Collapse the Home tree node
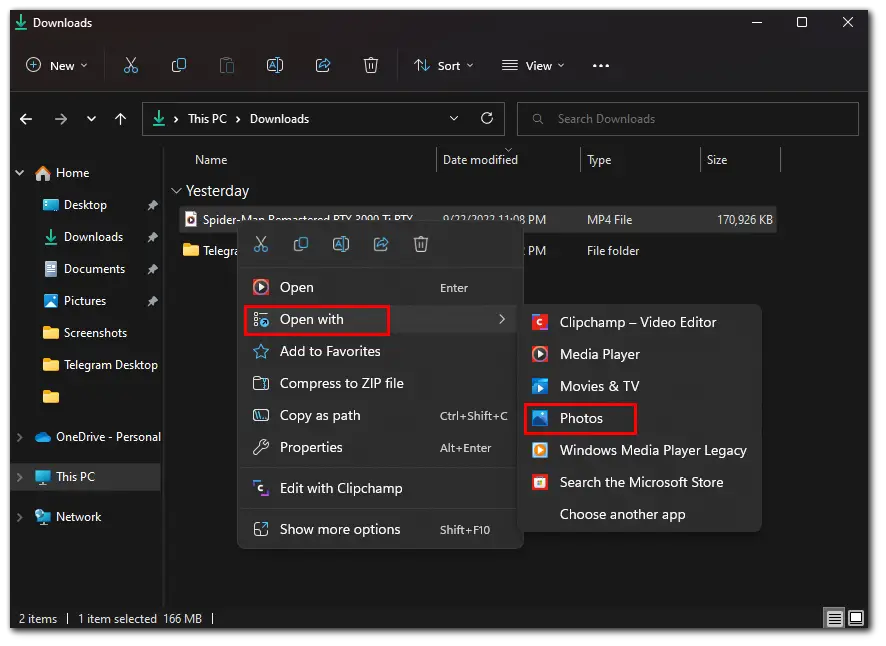 click(x=20, y=172)
